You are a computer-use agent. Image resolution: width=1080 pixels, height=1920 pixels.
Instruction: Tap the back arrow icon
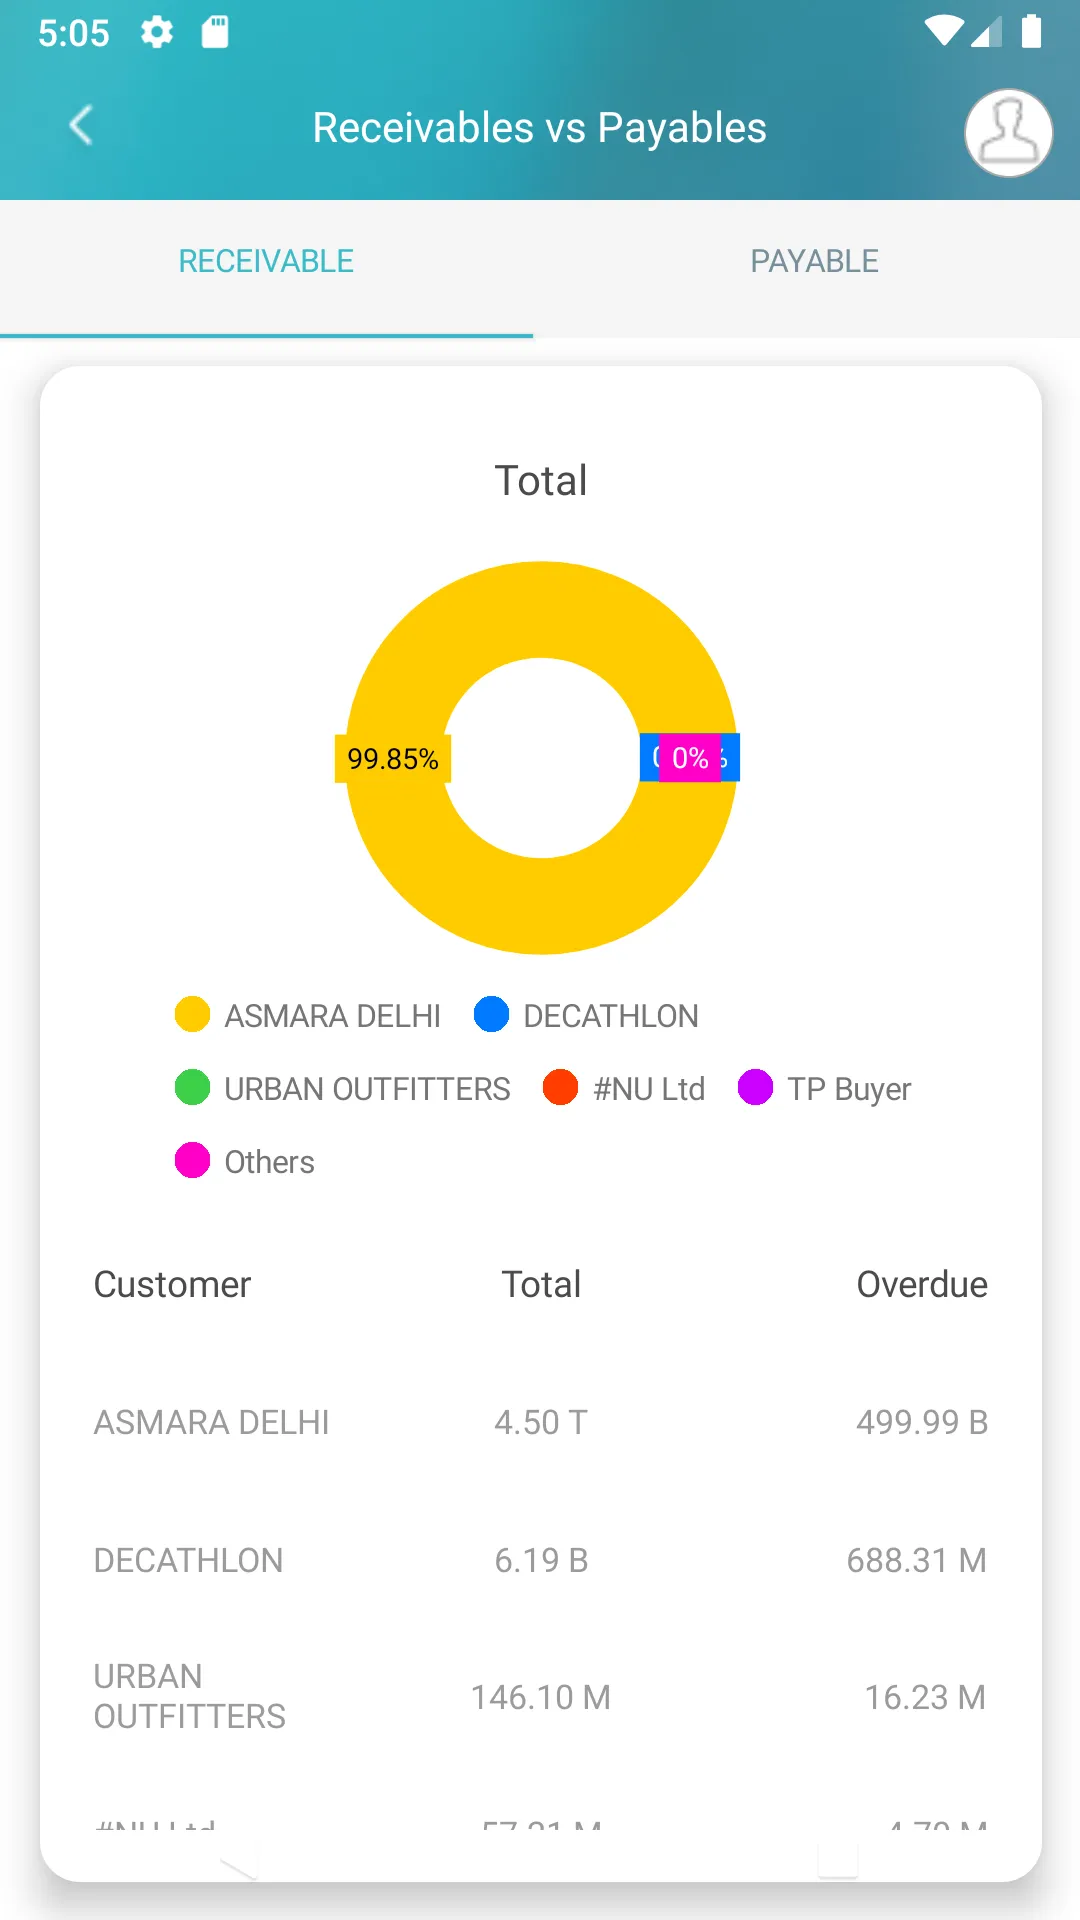pyautogui.click(x=81, y=126)
